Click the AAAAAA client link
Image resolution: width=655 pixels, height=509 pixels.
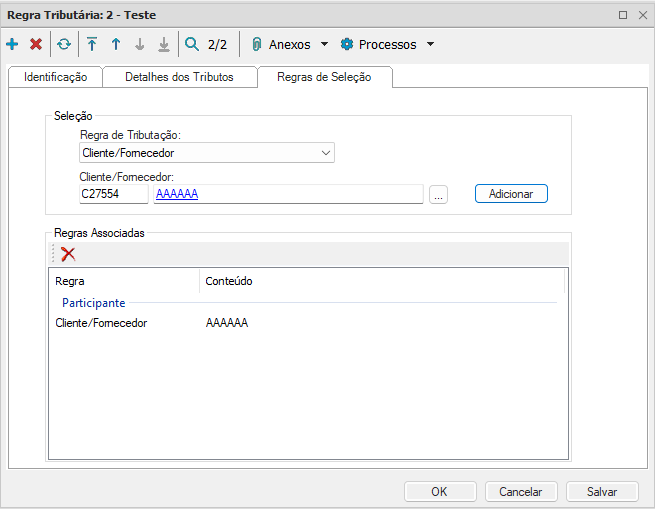tap(176, 194)
